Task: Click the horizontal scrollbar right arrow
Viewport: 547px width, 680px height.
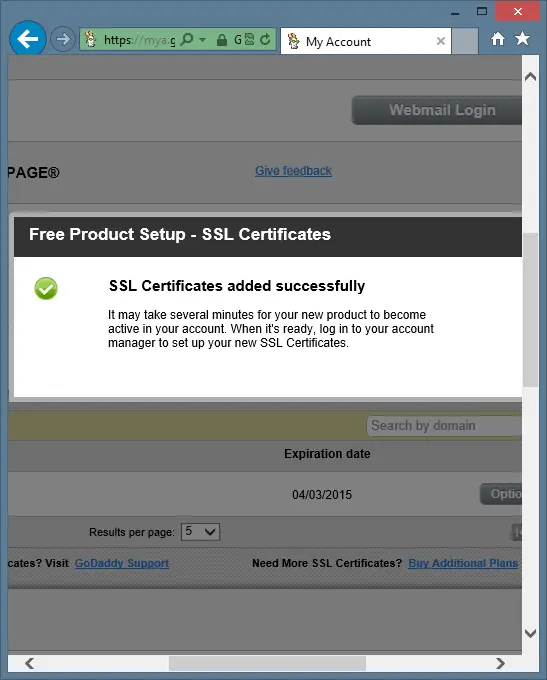Action: coord(500,663)
